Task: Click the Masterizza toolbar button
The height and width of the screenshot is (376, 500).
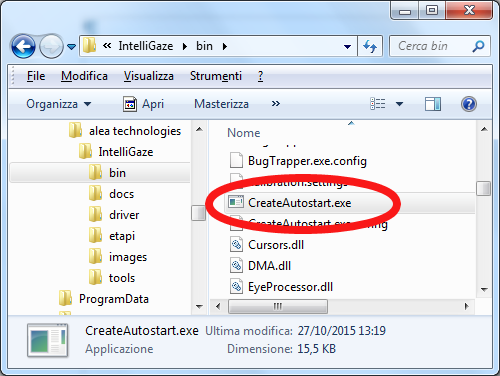Action: (x=221, y=104)
